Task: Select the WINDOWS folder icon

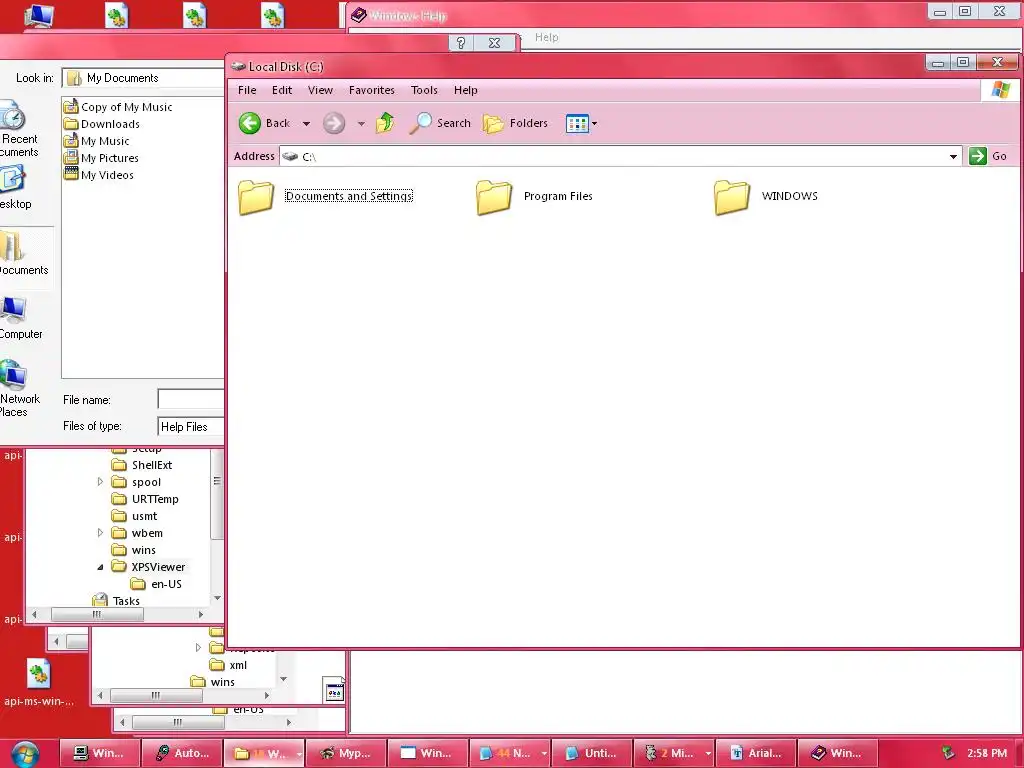Action: 731,197
